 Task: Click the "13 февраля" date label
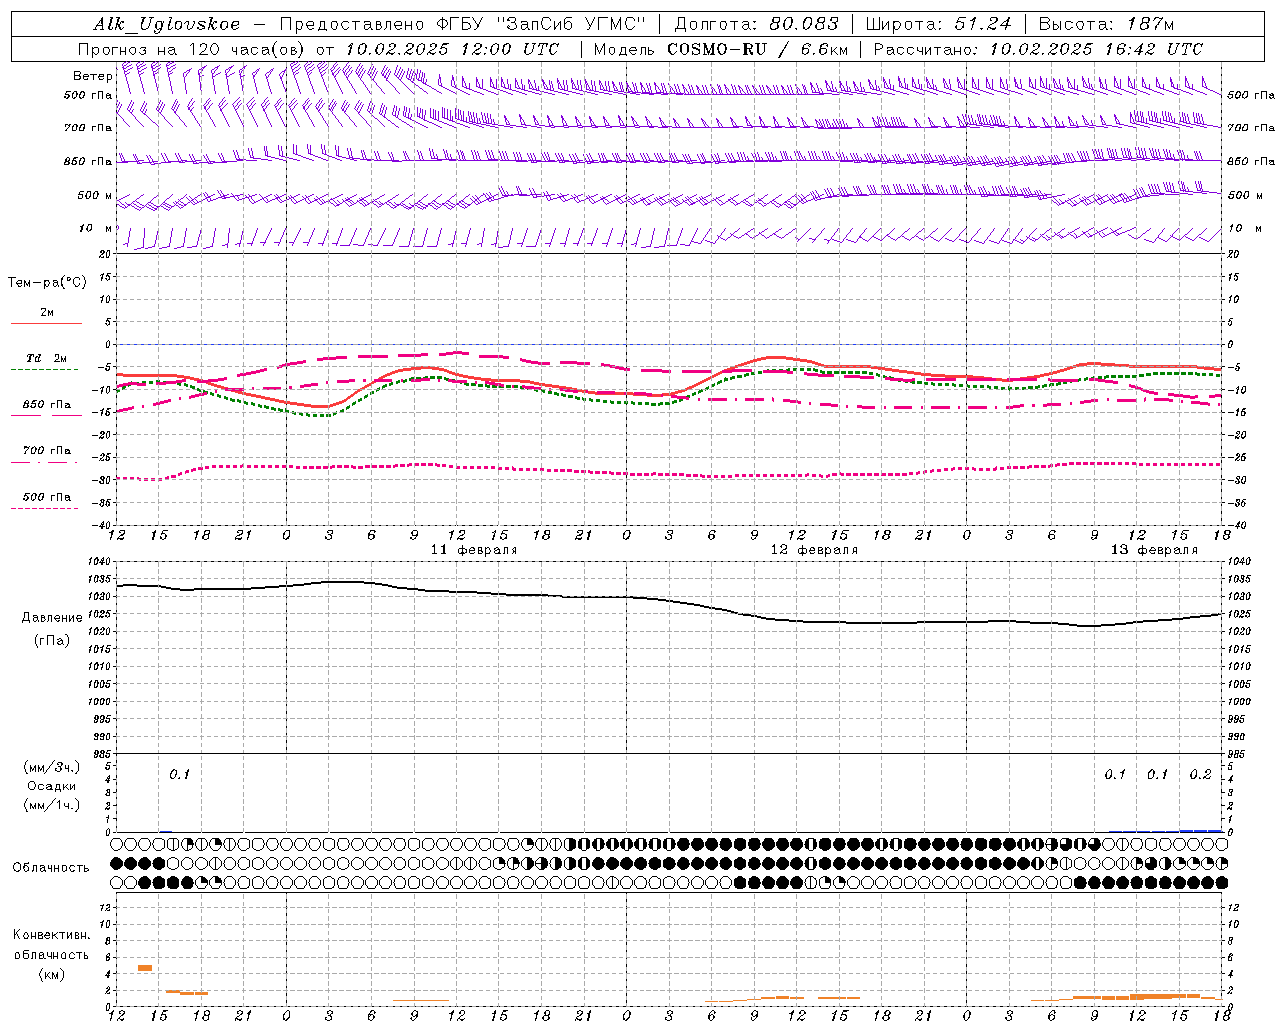click(x=1154, y=550)
